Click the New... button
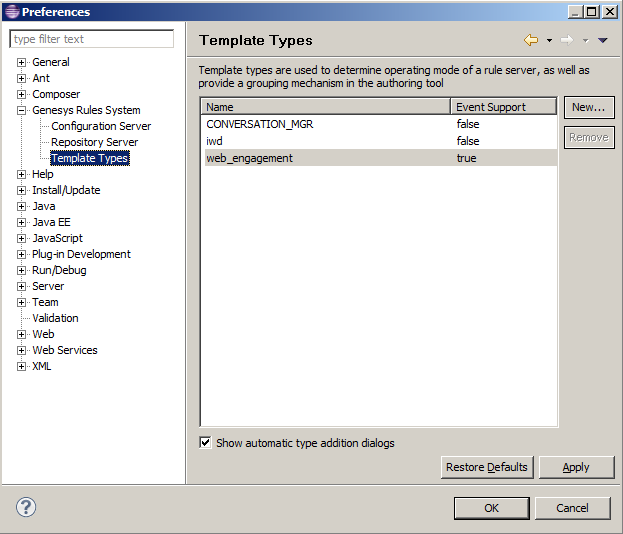 click(x=589, y=107)
